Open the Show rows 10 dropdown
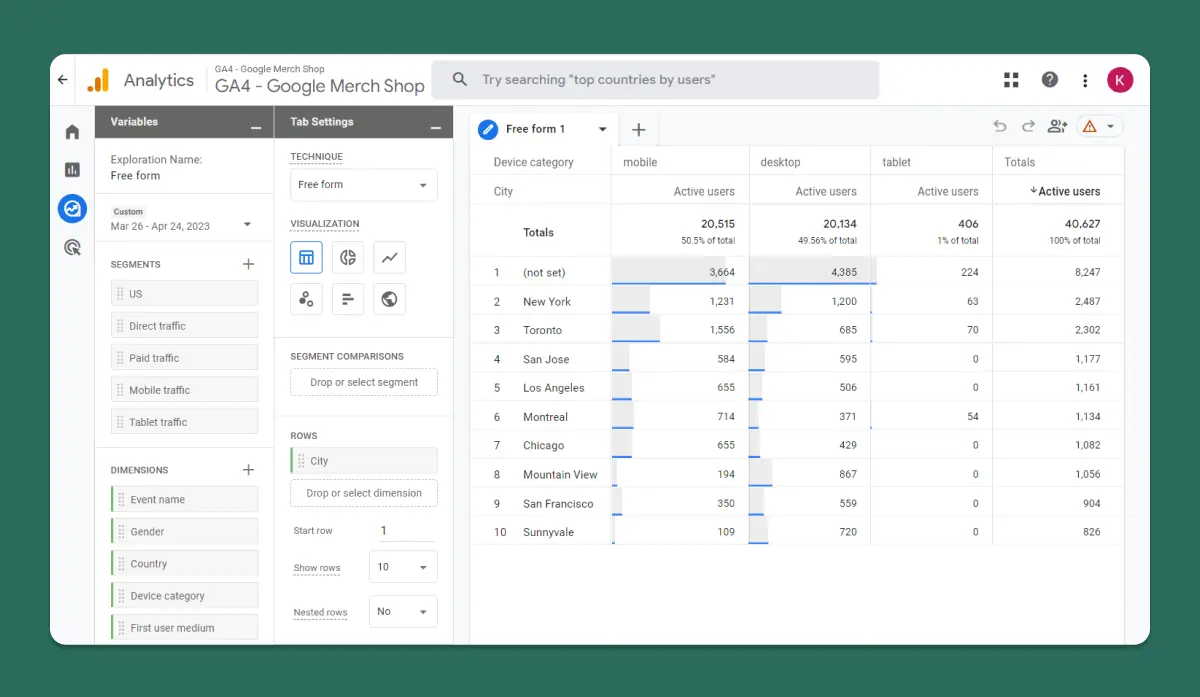 point(403,567)
